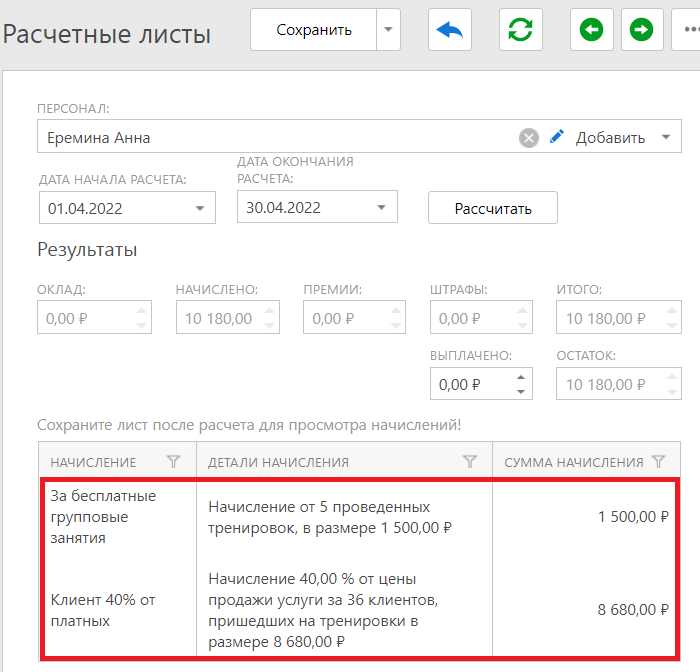The width and height of the screenshot is (700, 672).
Task: Clear the Еремина Анна personnel field
Action: coord(529,138)
